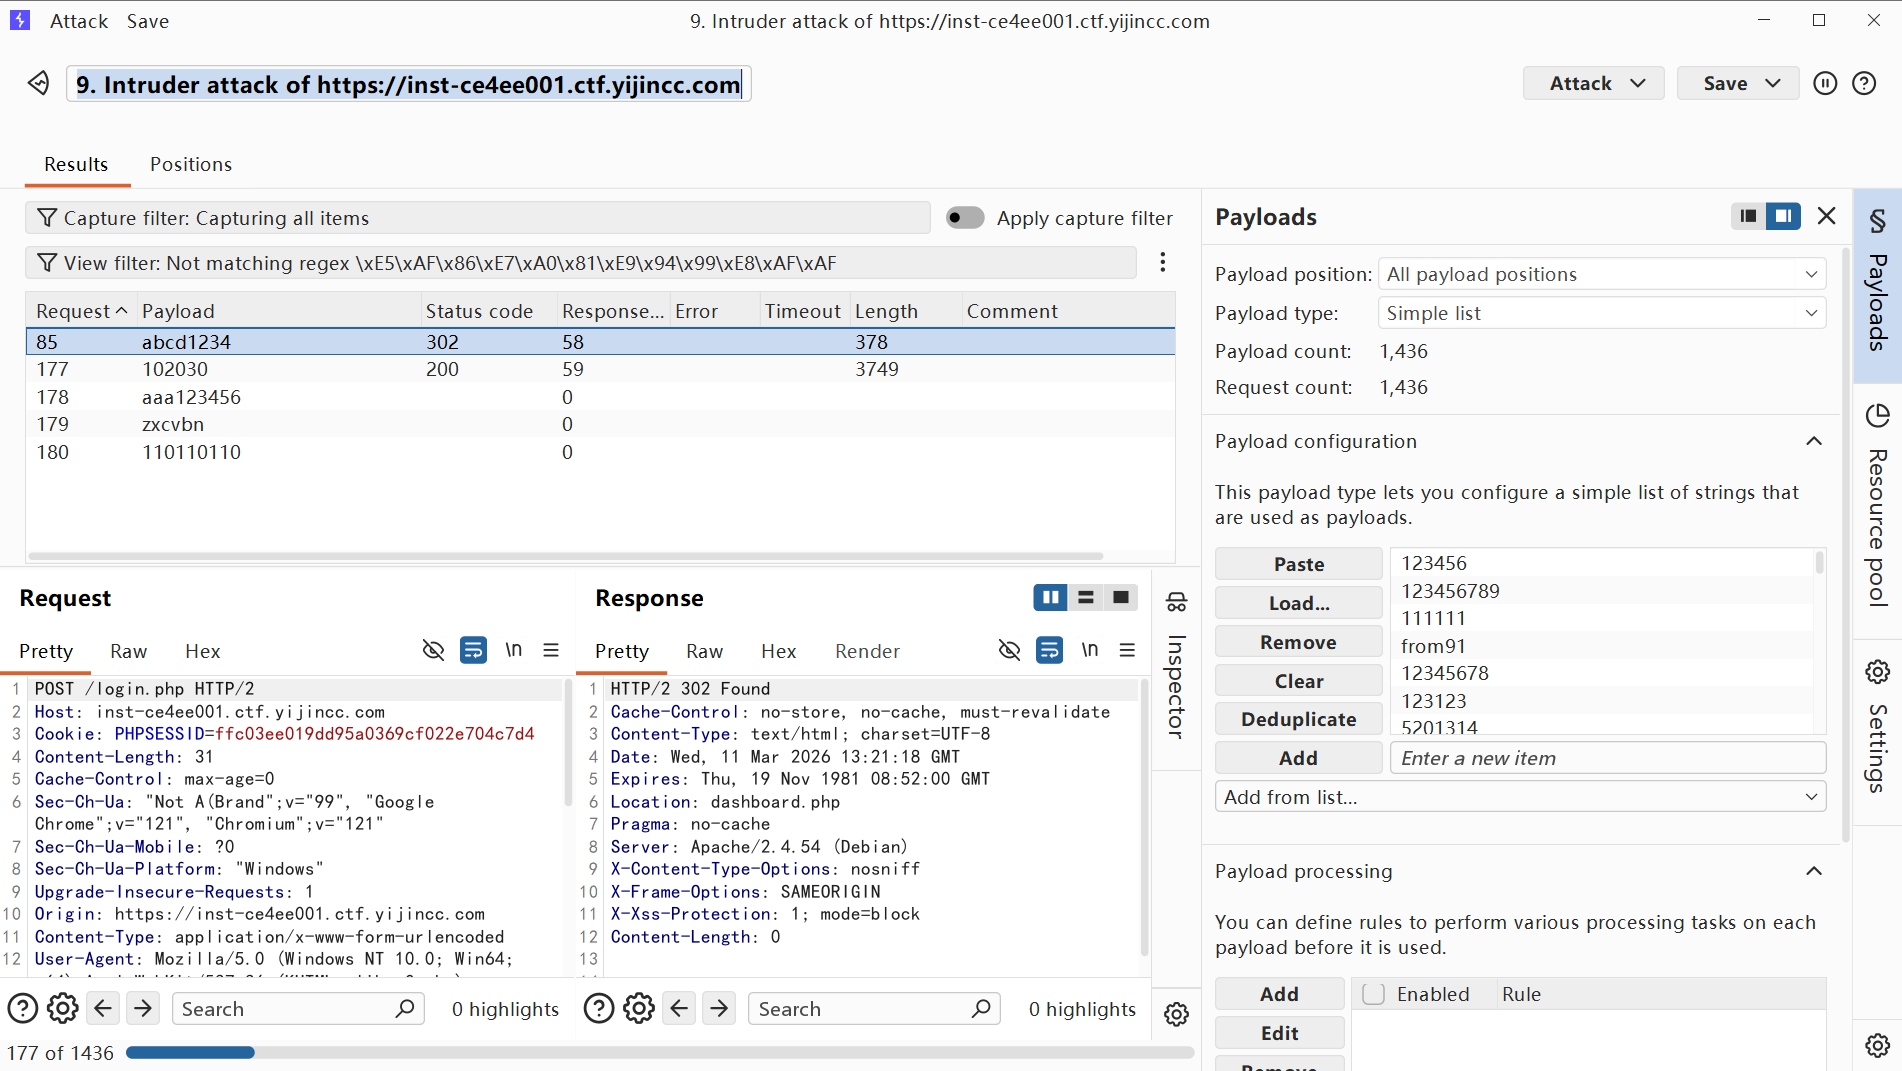Open the help icon near Save
The image size is (1902, 1071).
tap(1864, 84)
